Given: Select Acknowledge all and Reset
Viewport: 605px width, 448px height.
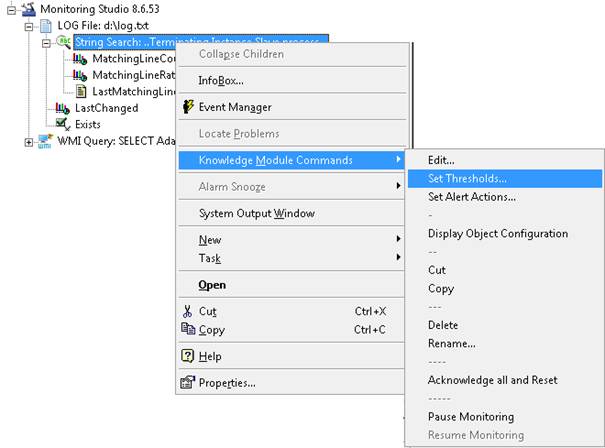Looking at the screenshot, I should click(492, 380).
